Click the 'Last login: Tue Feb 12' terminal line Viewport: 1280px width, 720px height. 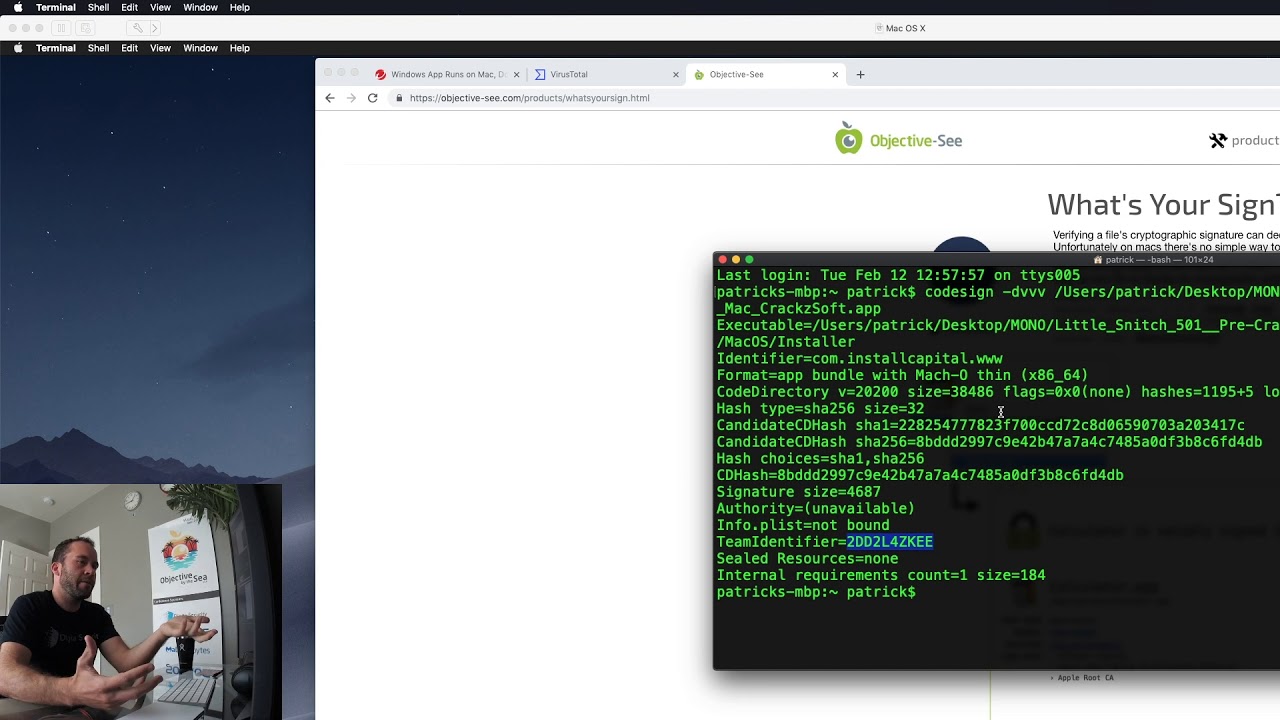pyautogui.click(x=898, y=275)
